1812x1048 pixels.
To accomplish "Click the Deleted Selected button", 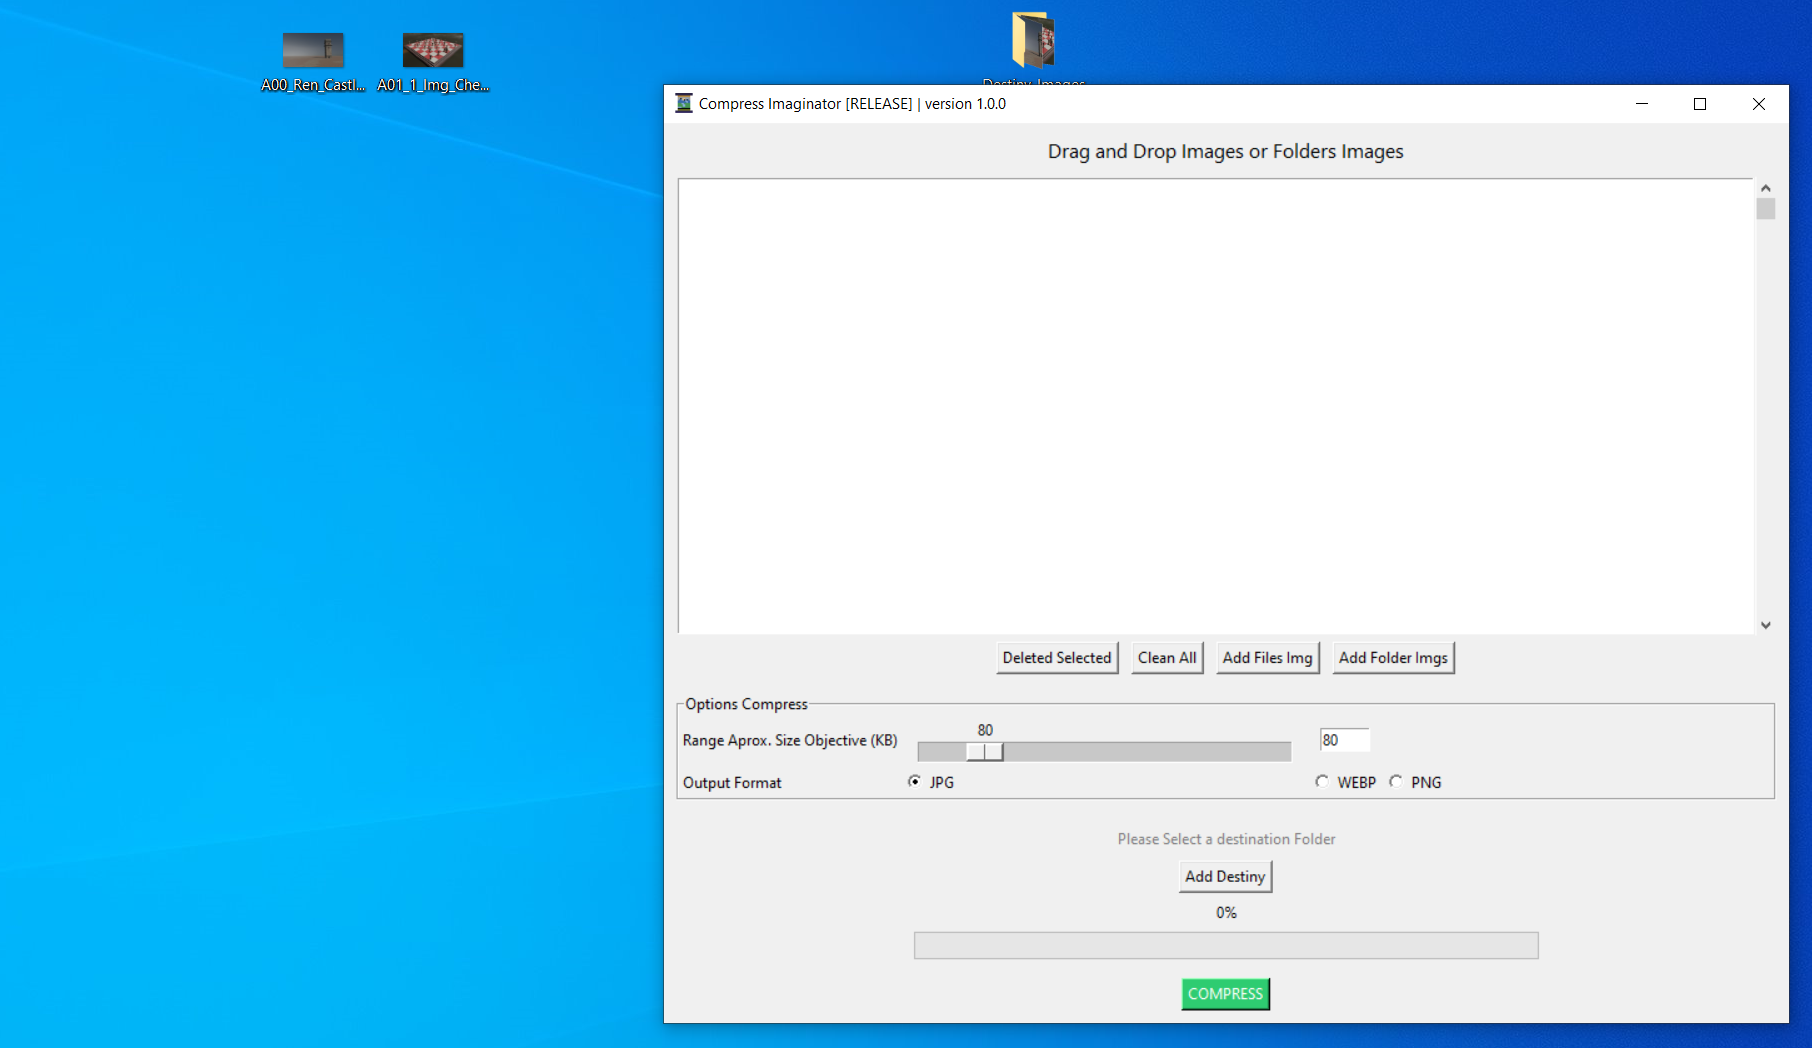I will point(1057,658).
